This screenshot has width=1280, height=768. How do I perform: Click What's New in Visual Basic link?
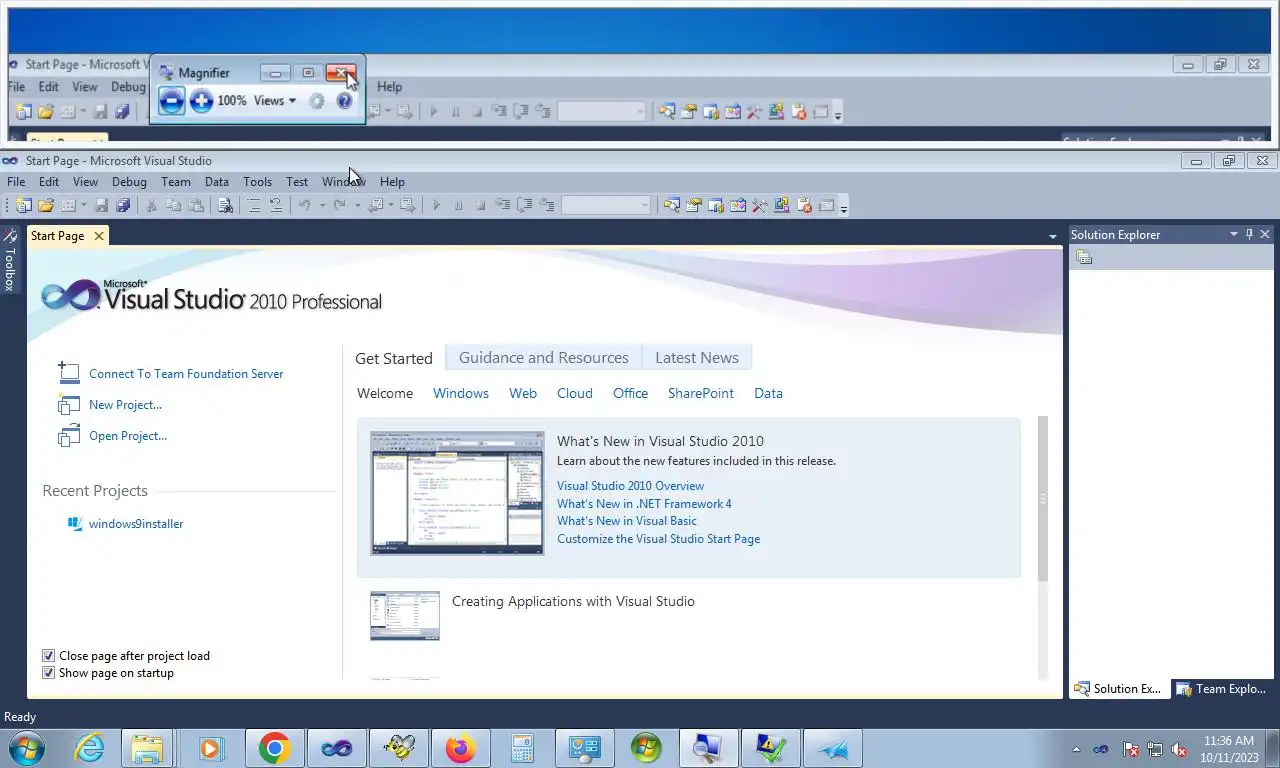pyautogui.click(x=627, y=521)
